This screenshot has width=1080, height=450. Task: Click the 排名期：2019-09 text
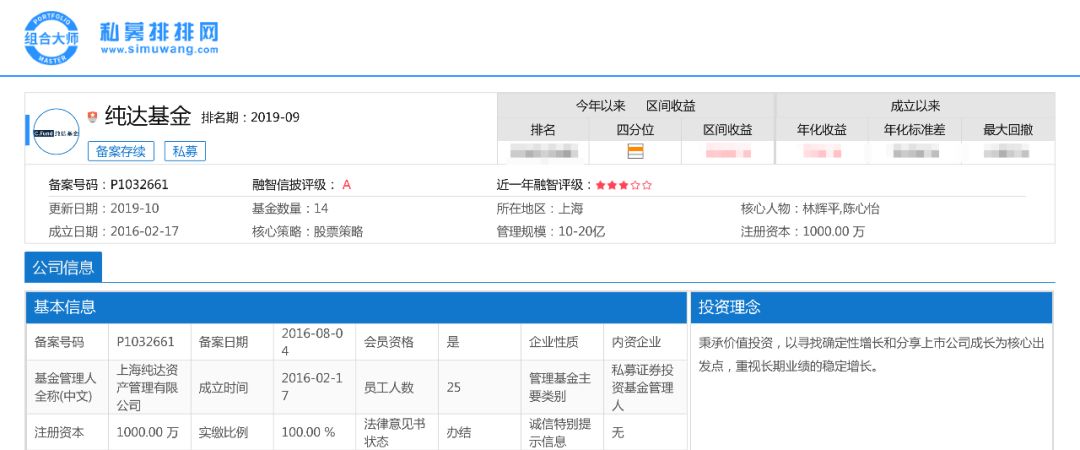[250, 117]
